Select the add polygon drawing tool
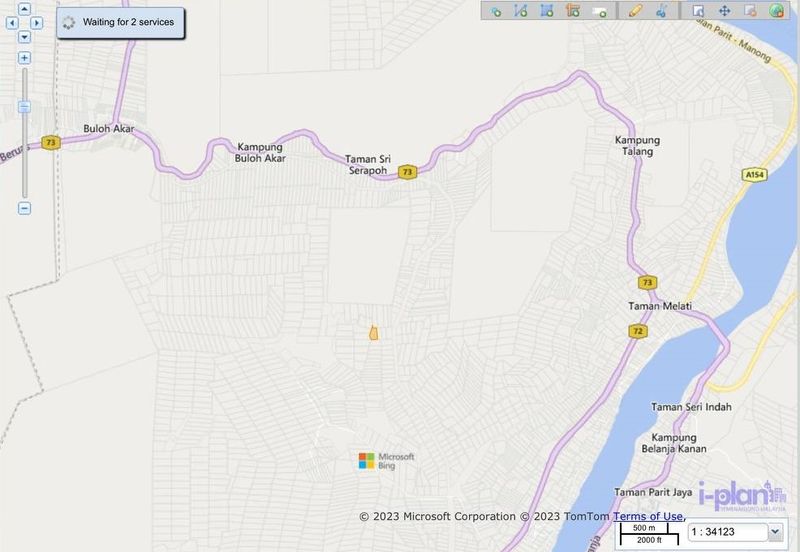The image size is (800, 552). [547, 11]
